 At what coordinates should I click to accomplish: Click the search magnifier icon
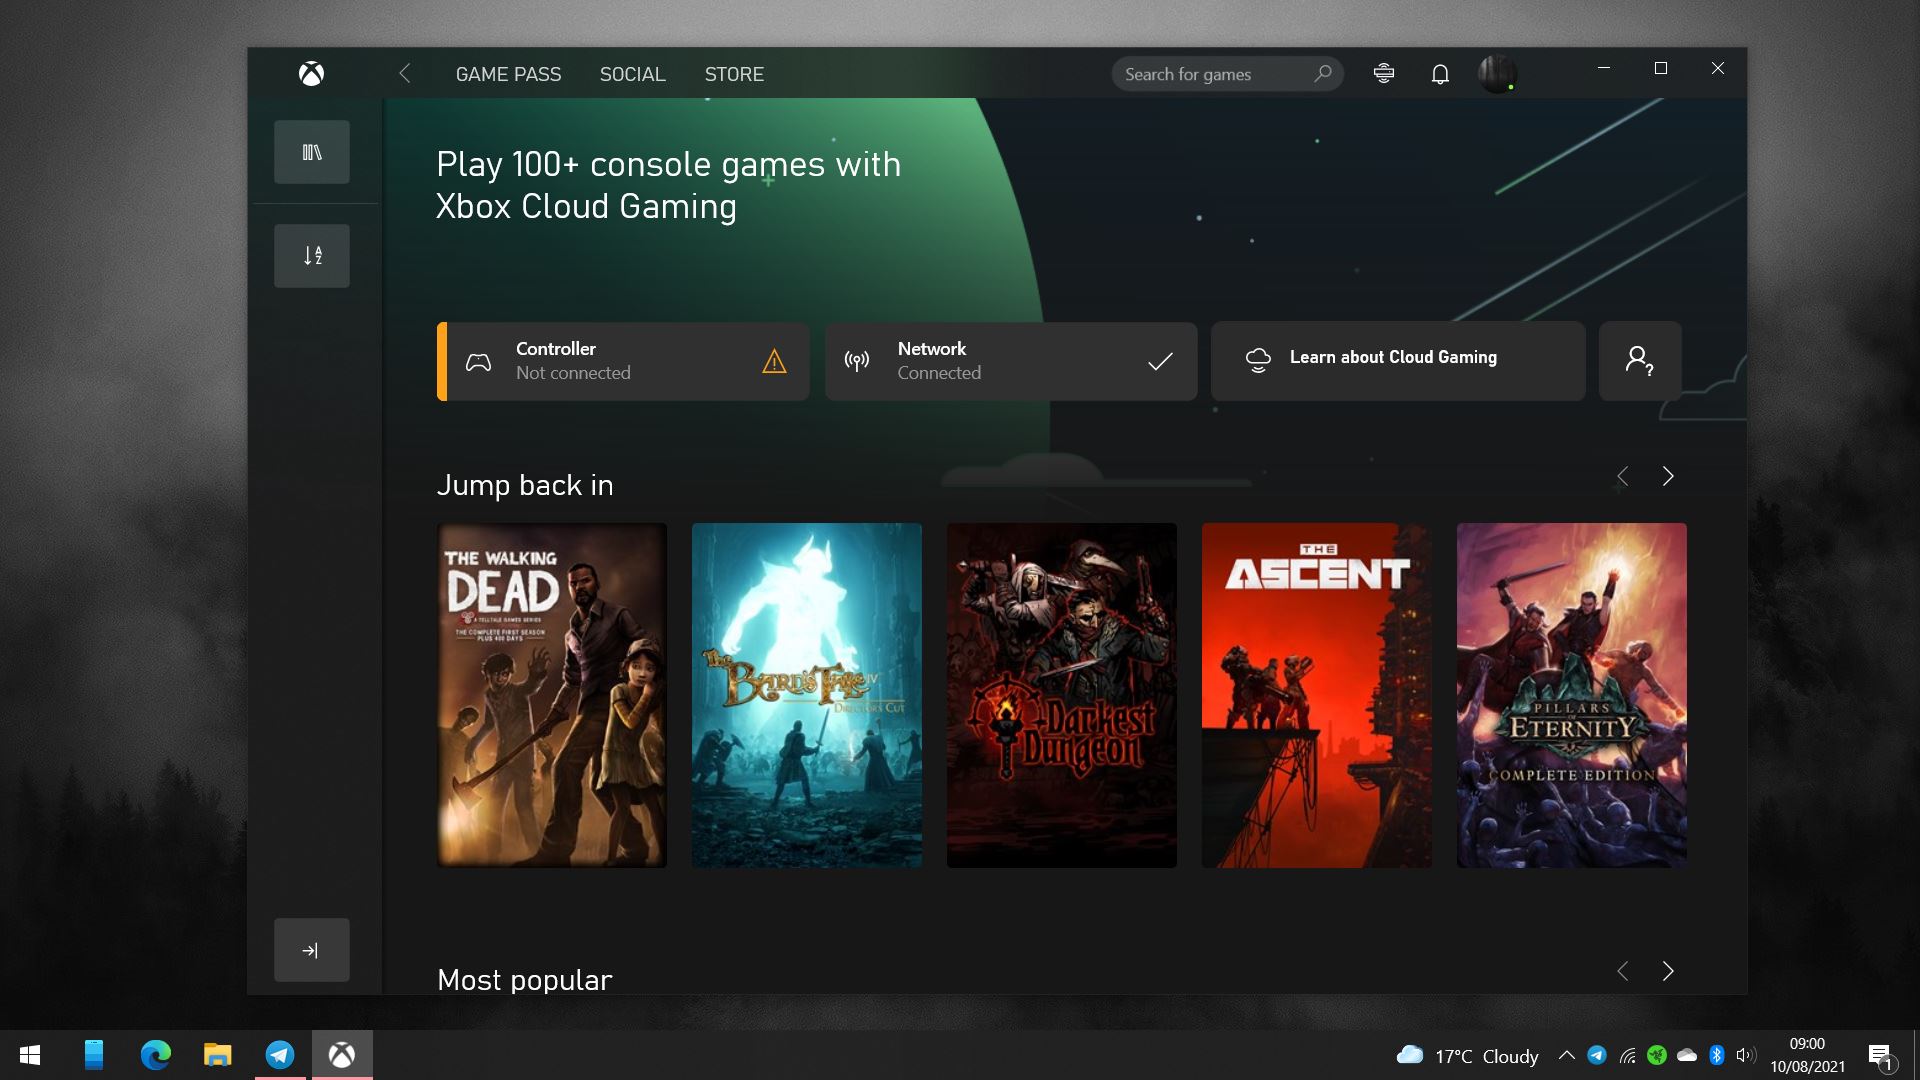click(1324, 74)
